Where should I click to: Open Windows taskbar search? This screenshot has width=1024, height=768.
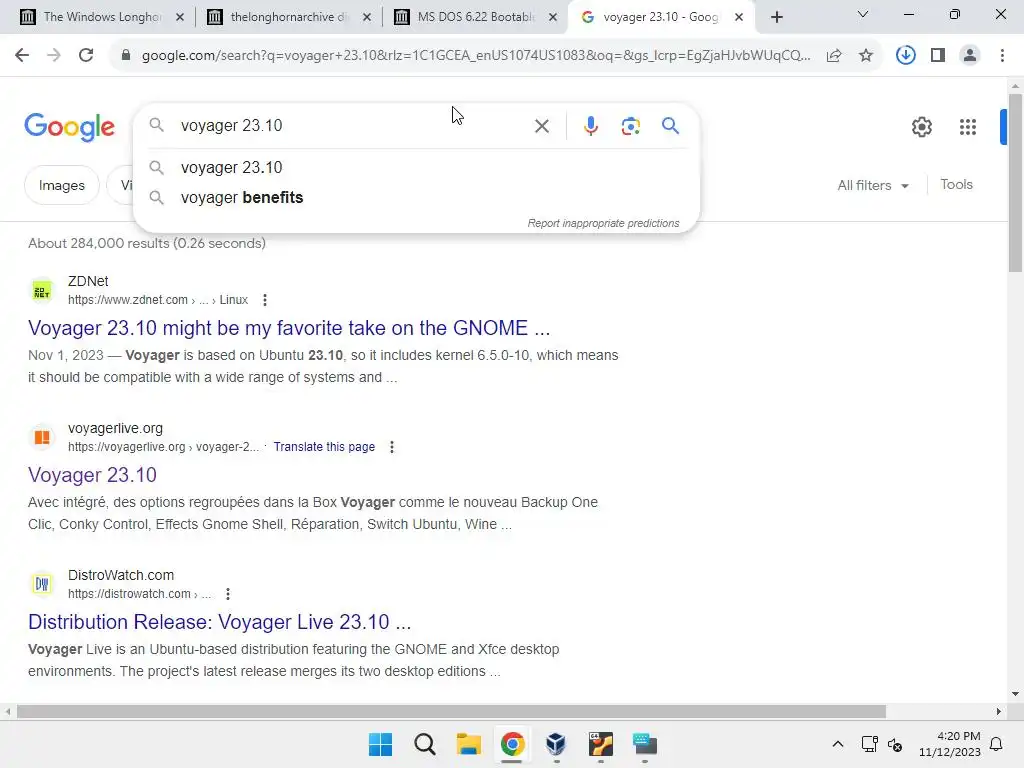pyautogui.click(x=424, y=744)
